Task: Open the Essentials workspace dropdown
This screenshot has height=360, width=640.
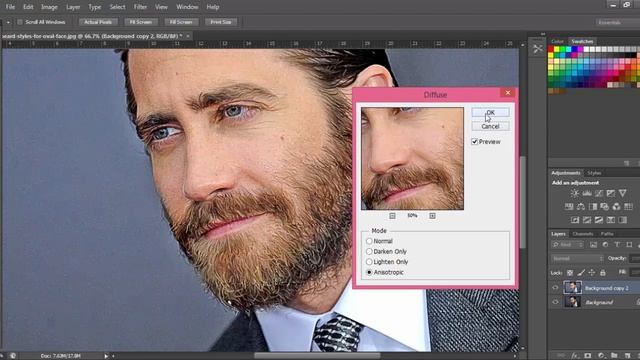Action: (x=617, y=22)
